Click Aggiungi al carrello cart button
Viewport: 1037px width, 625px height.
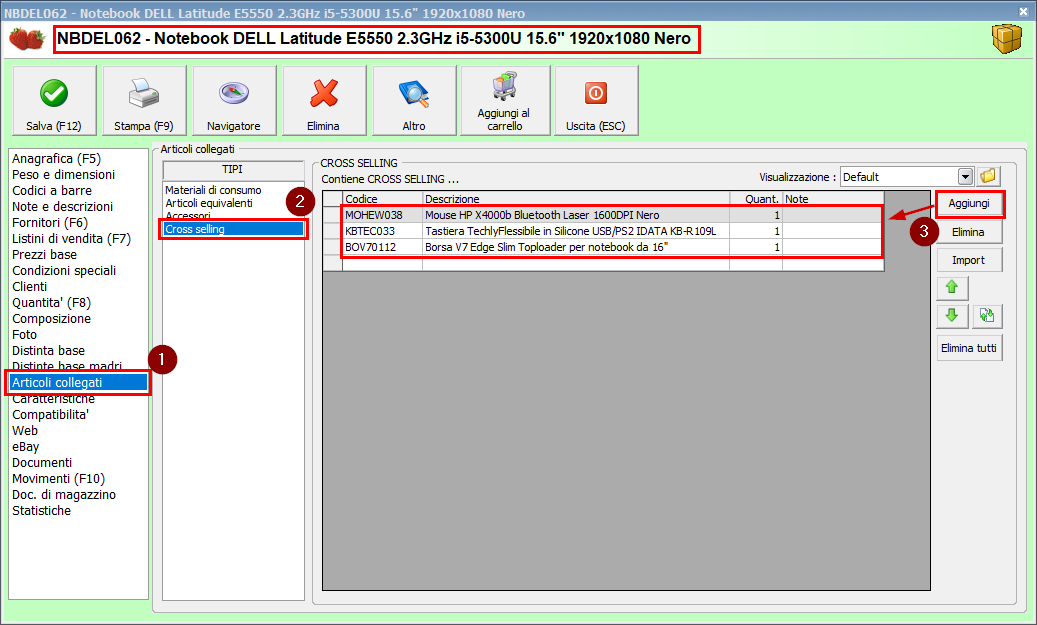505,101
